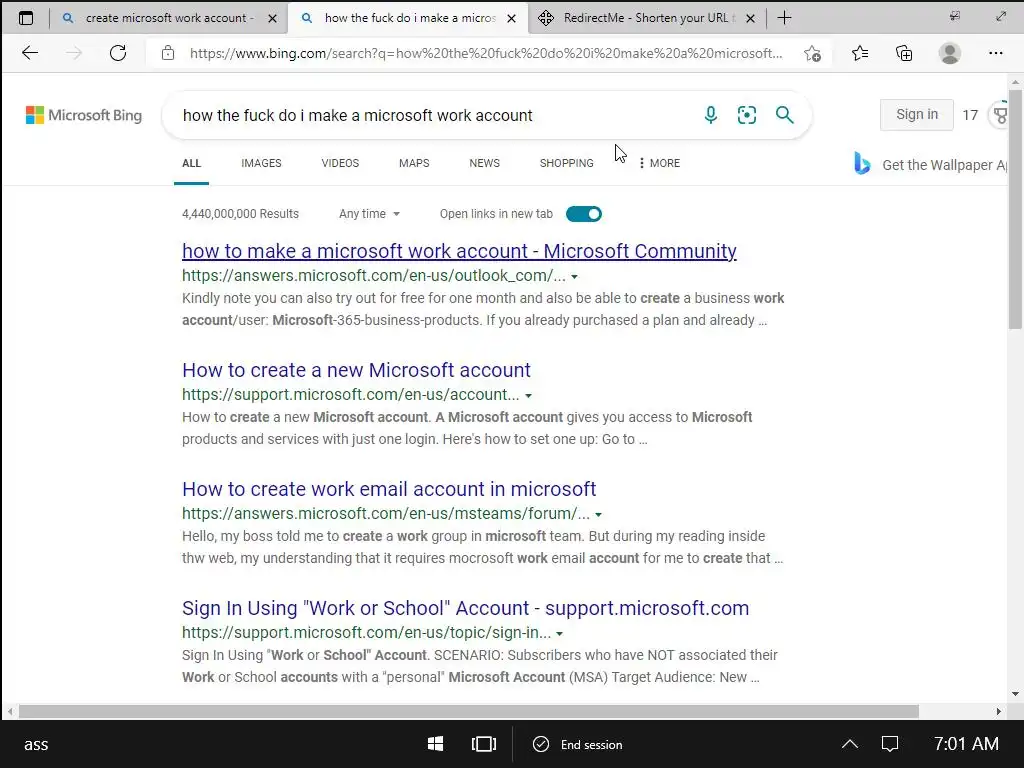Image resolution: width=1024 pixels, height=768 pixels.
Task: Close the RedirectMe tab
Action: coord(750,18)
